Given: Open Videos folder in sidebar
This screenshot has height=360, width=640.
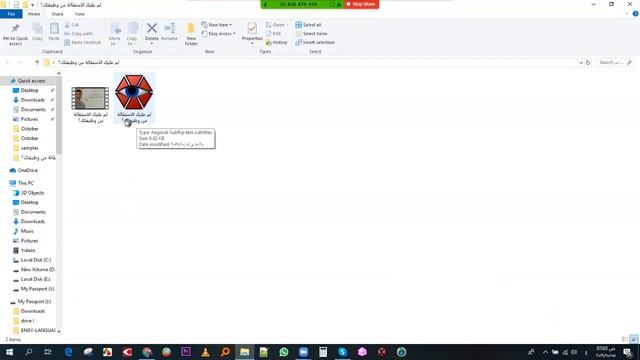Looking at the screenshot, I should (28, 250).
